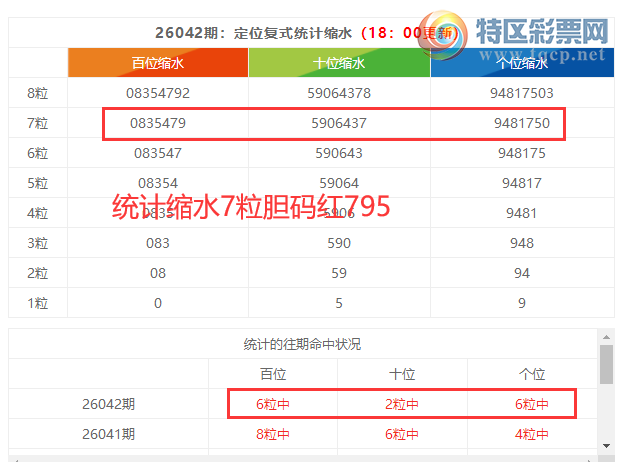Click 6粒中 under 十位 for 26041期
The image size is (618, 462).
pyautogui.click(x=402, y=434)
